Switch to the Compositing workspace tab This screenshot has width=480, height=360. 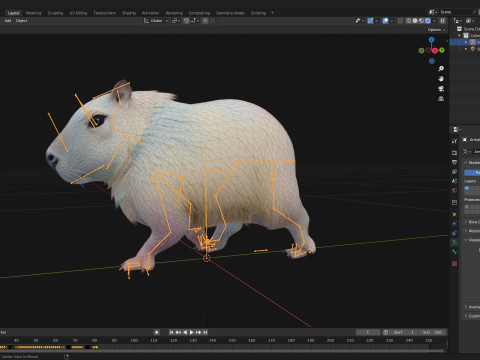click(199, 13)
